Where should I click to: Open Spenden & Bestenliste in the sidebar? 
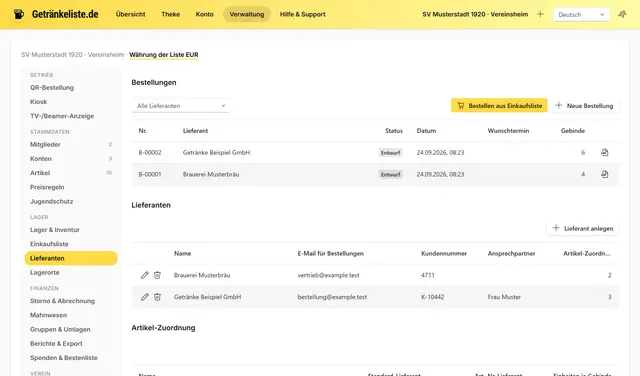64,358
